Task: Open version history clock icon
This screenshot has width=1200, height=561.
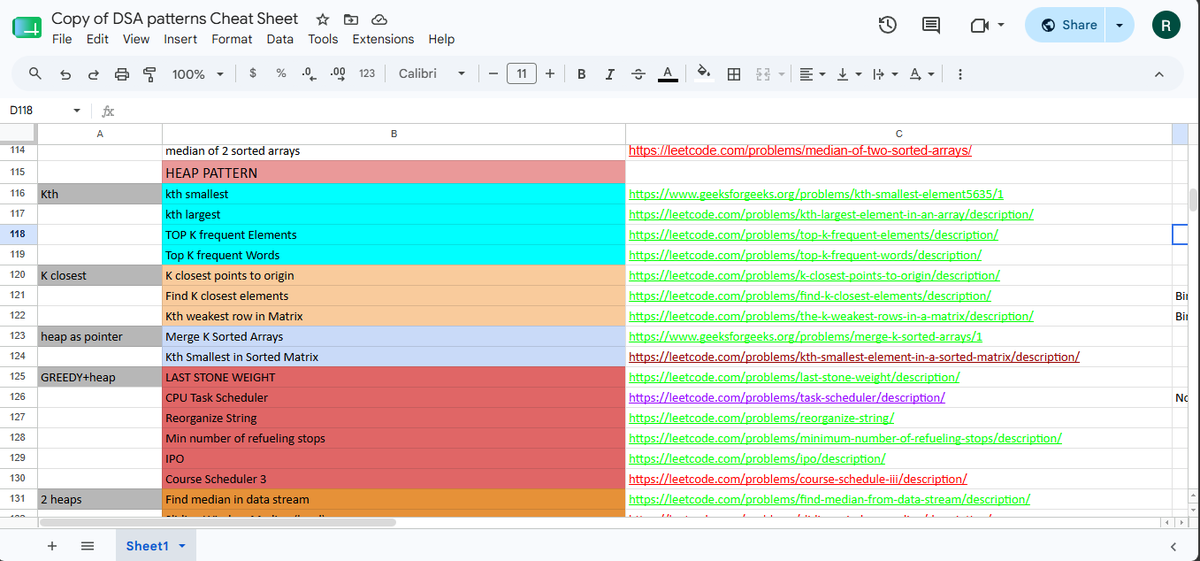Action: coord(887,26)
